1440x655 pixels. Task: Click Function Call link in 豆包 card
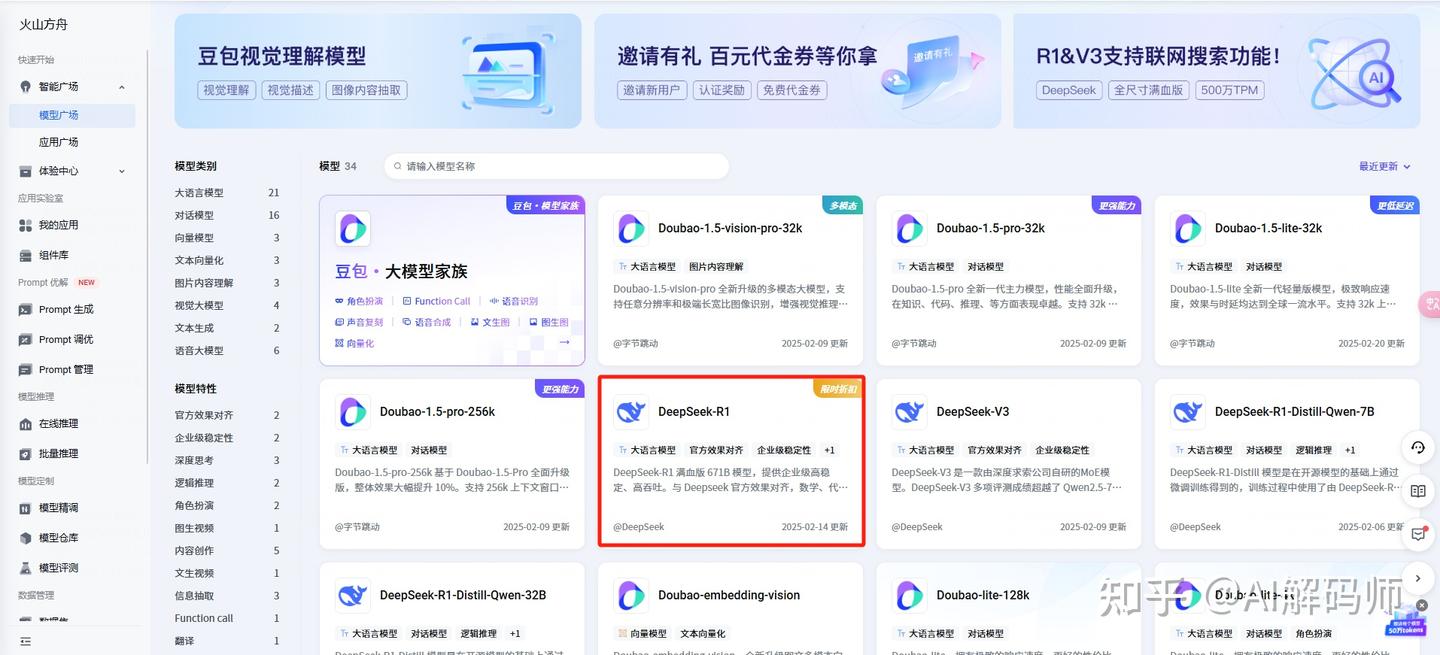pyautogui.click(x=436, y=301)
